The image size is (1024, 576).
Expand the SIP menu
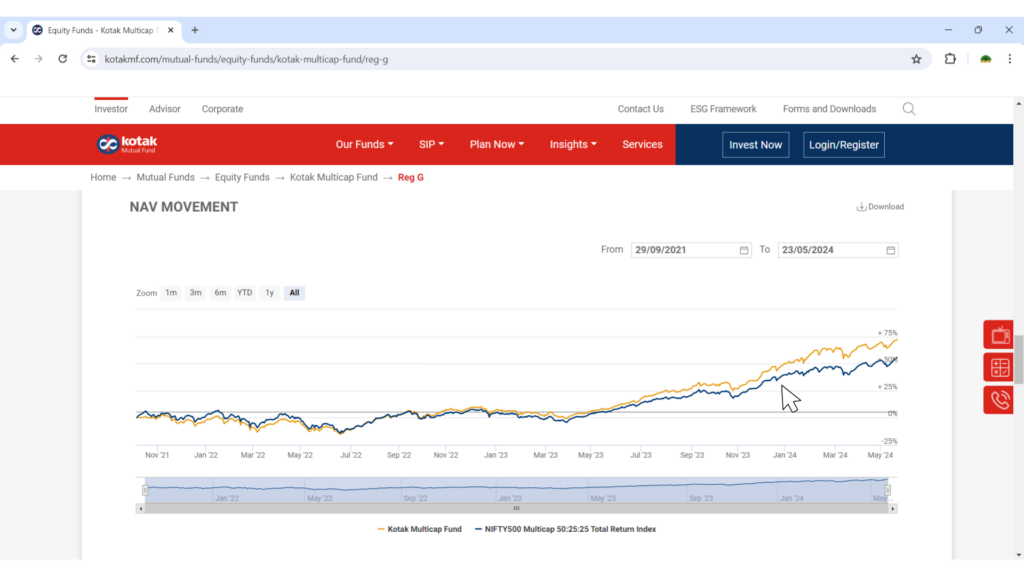click(431, 144)
